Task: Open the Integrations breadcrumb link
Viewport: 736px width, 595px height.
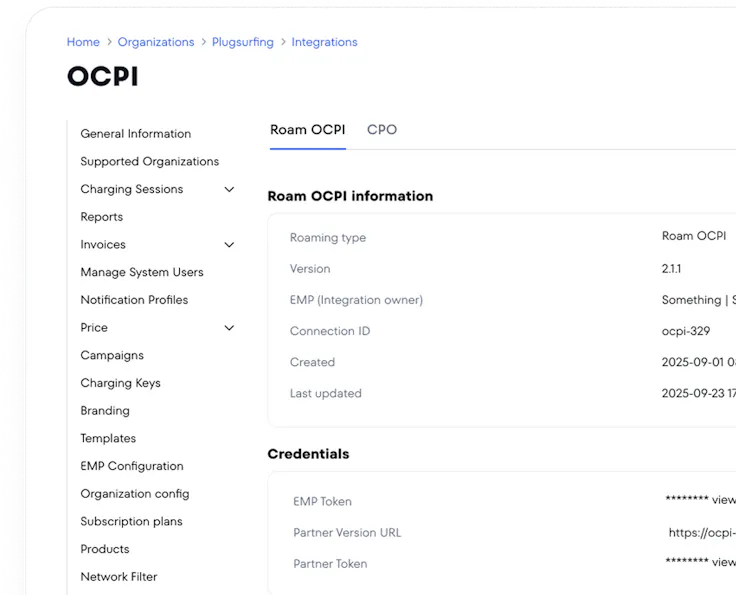Action: (324, 42)
